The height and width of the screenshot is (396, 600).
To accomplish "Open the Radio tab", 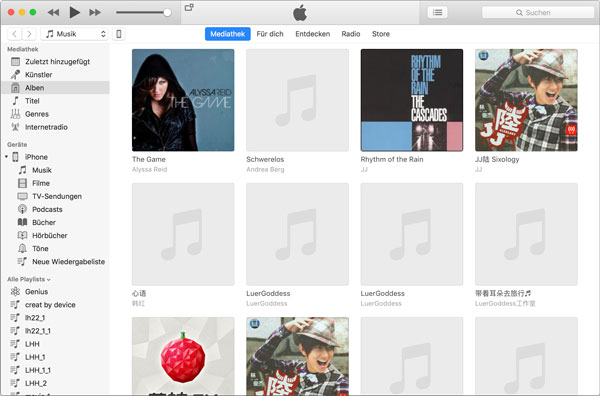I will 351,34.
